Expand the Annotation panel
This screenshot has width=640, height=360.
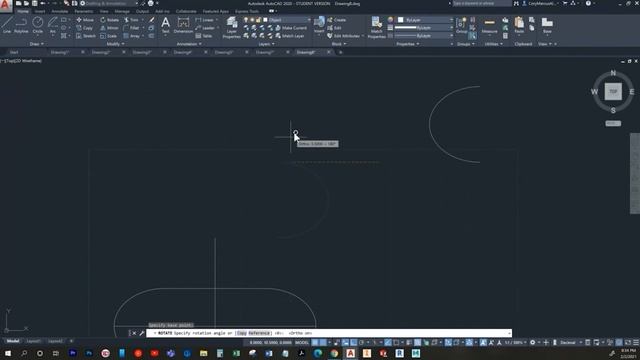coord(189,44)
